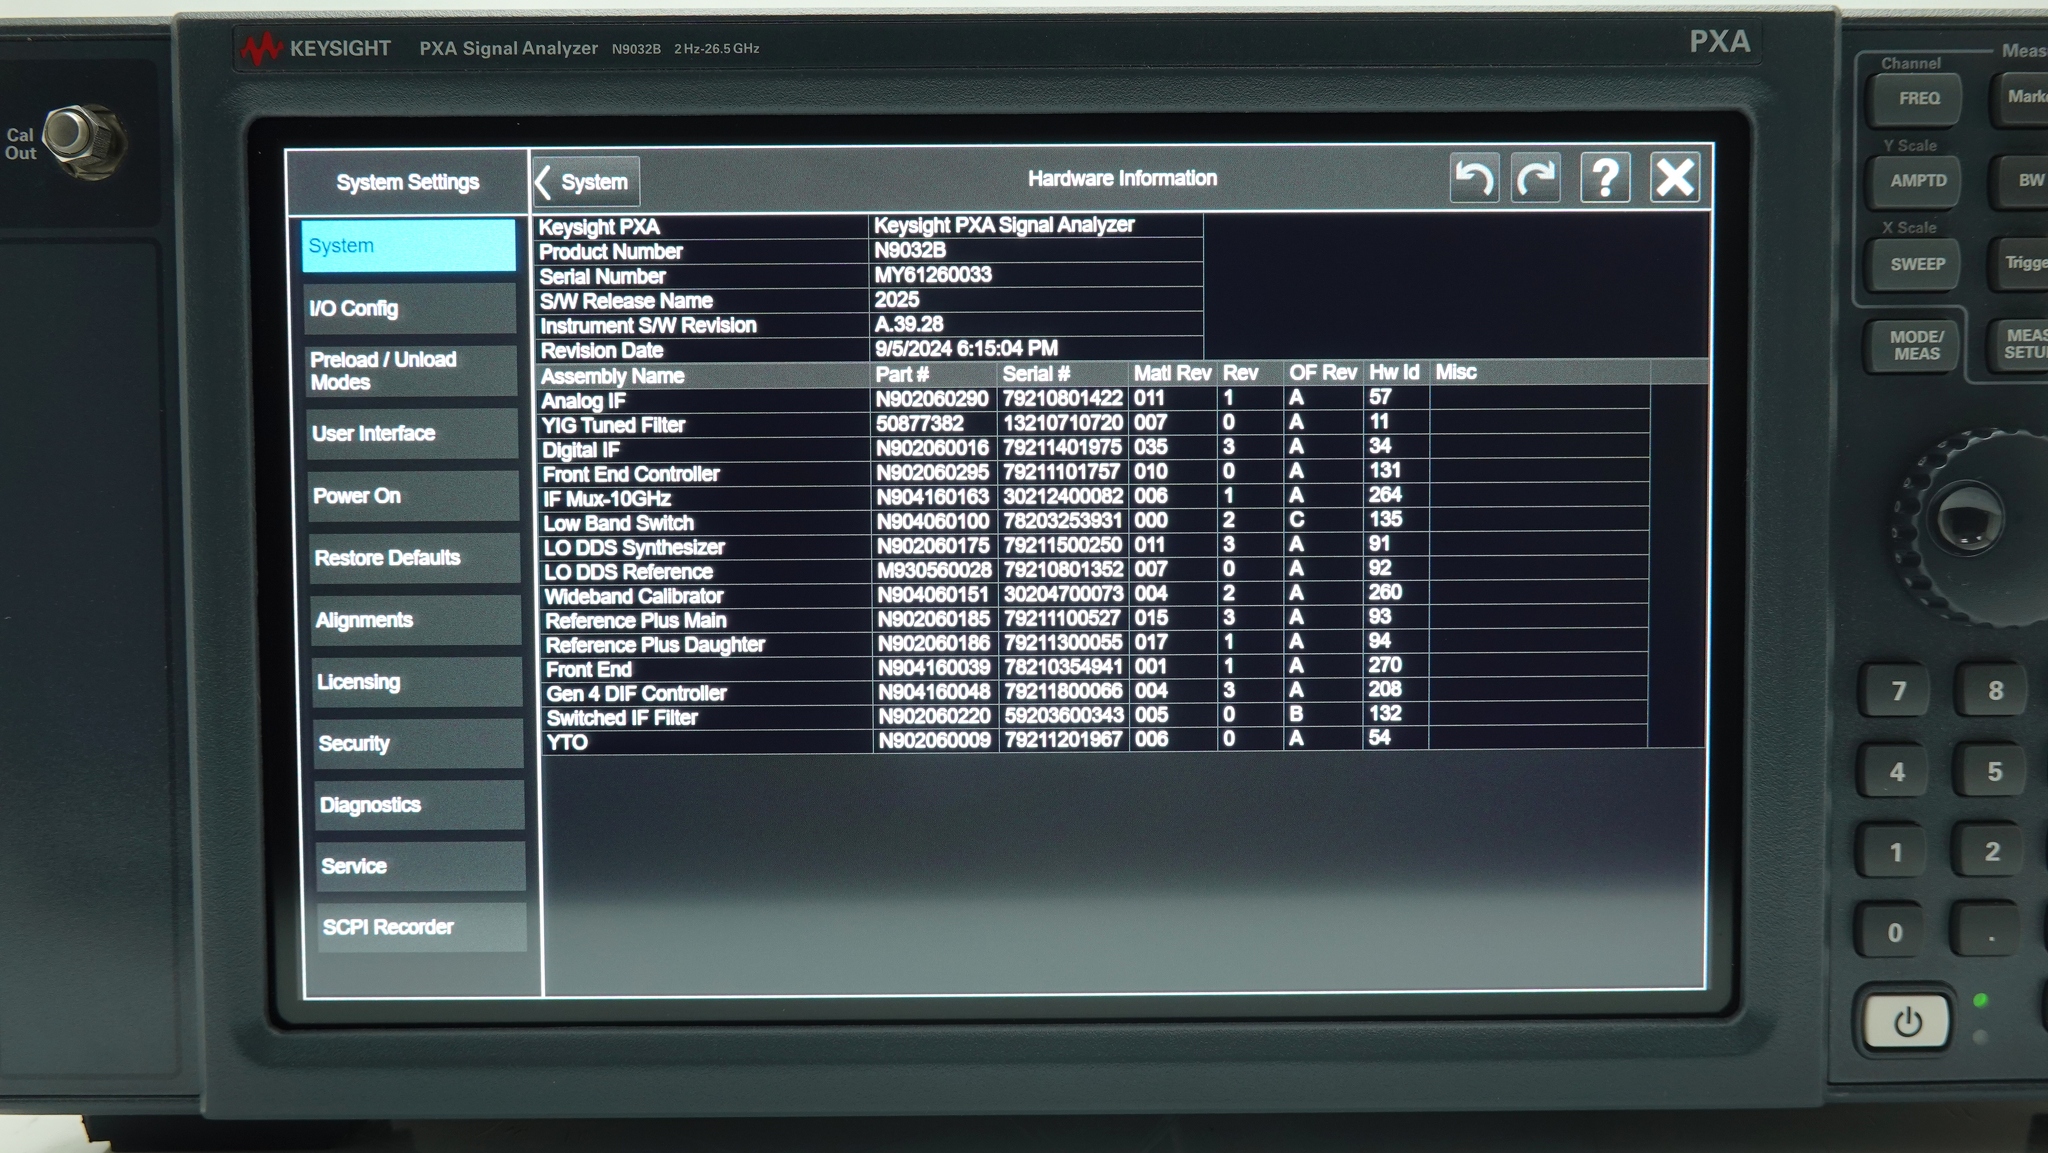Open the I/O Config tab
The height and width of the screenshot is (1153, 2048).
coord(409,308)
